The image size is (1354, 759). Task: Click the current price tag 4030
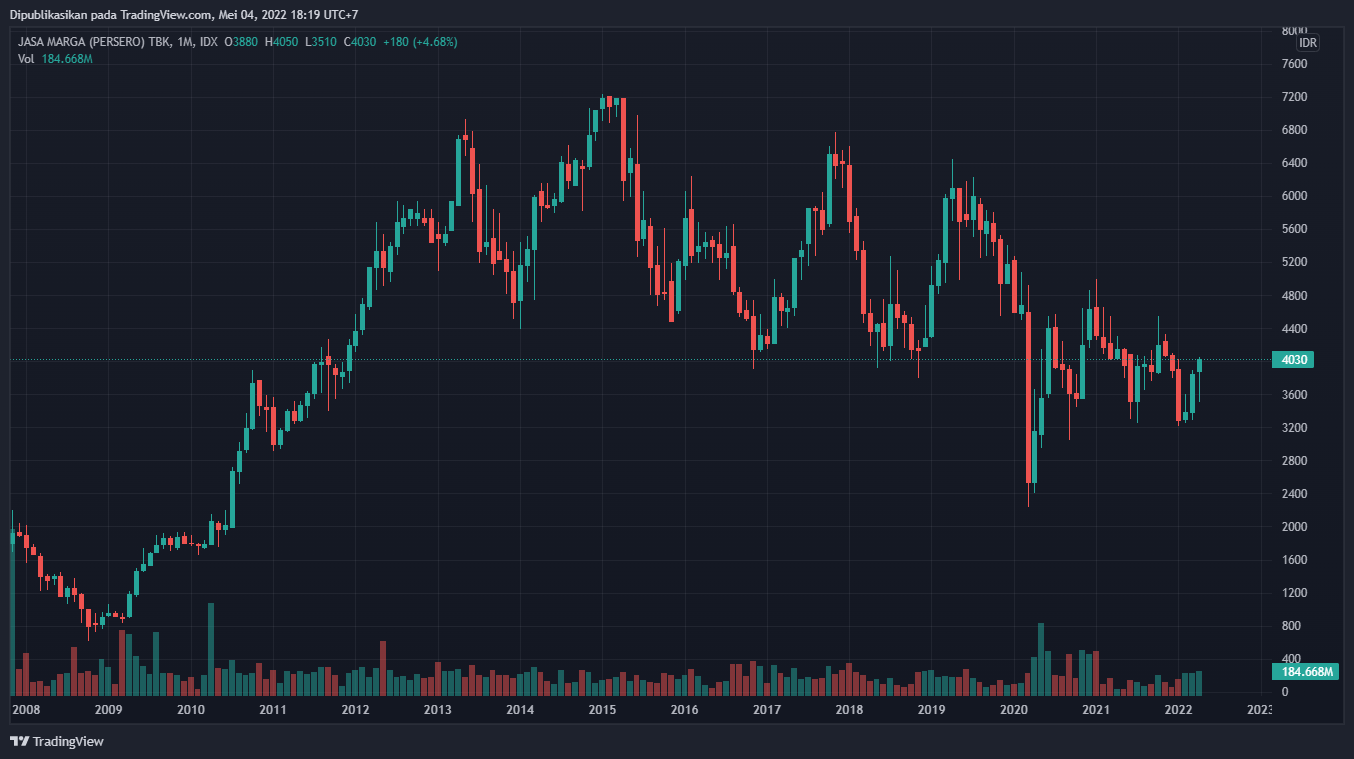[x=1292, y=360]
